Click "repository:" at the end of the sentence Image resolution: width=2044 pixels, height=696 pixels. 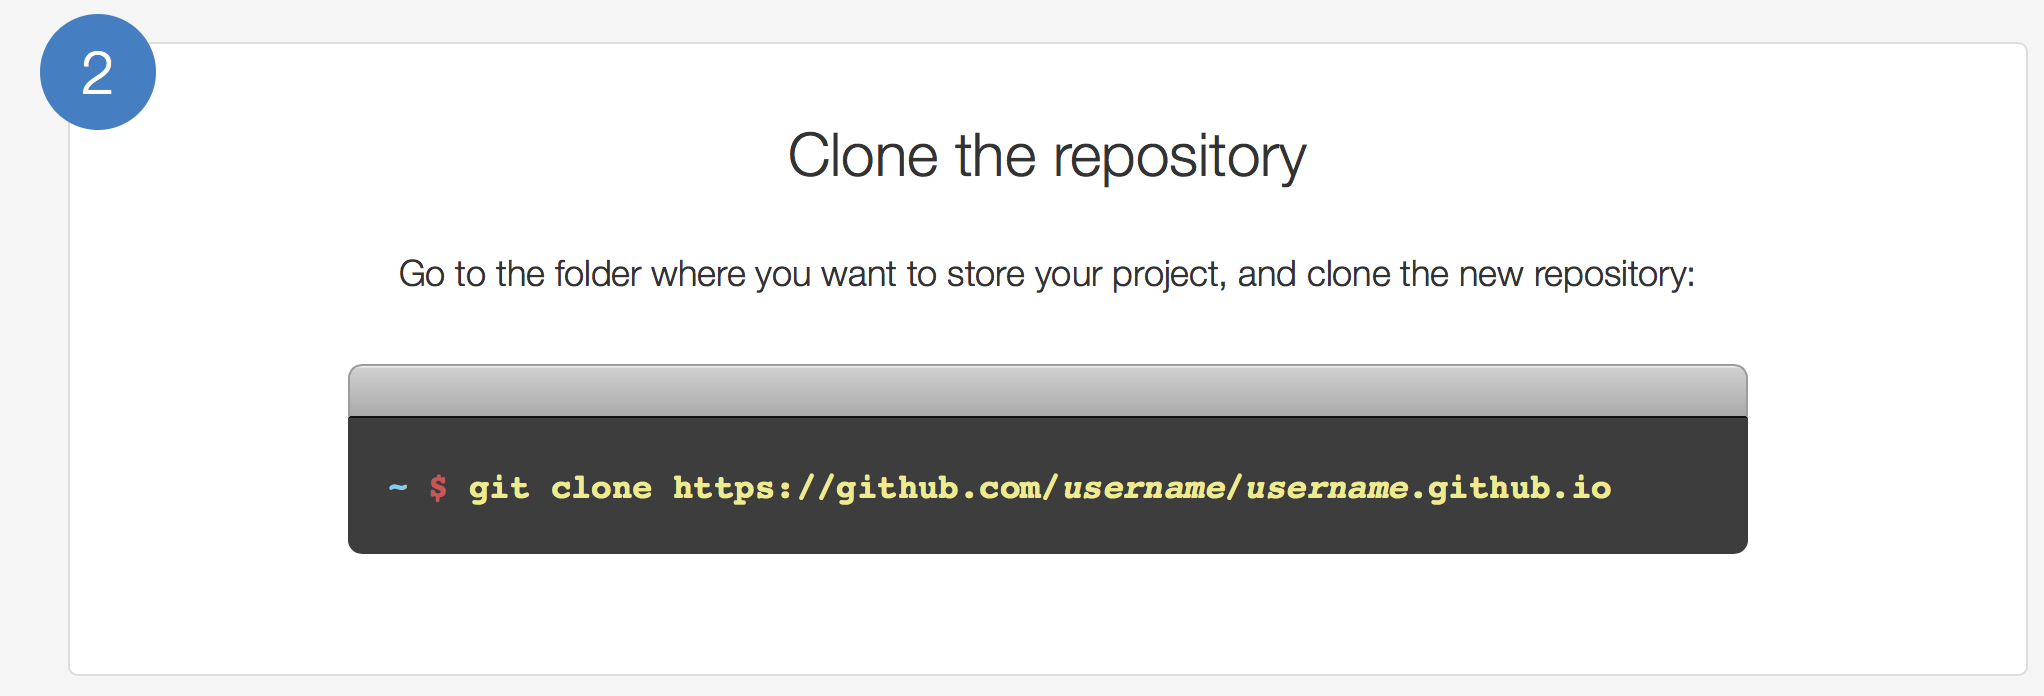coord(1614,276)
